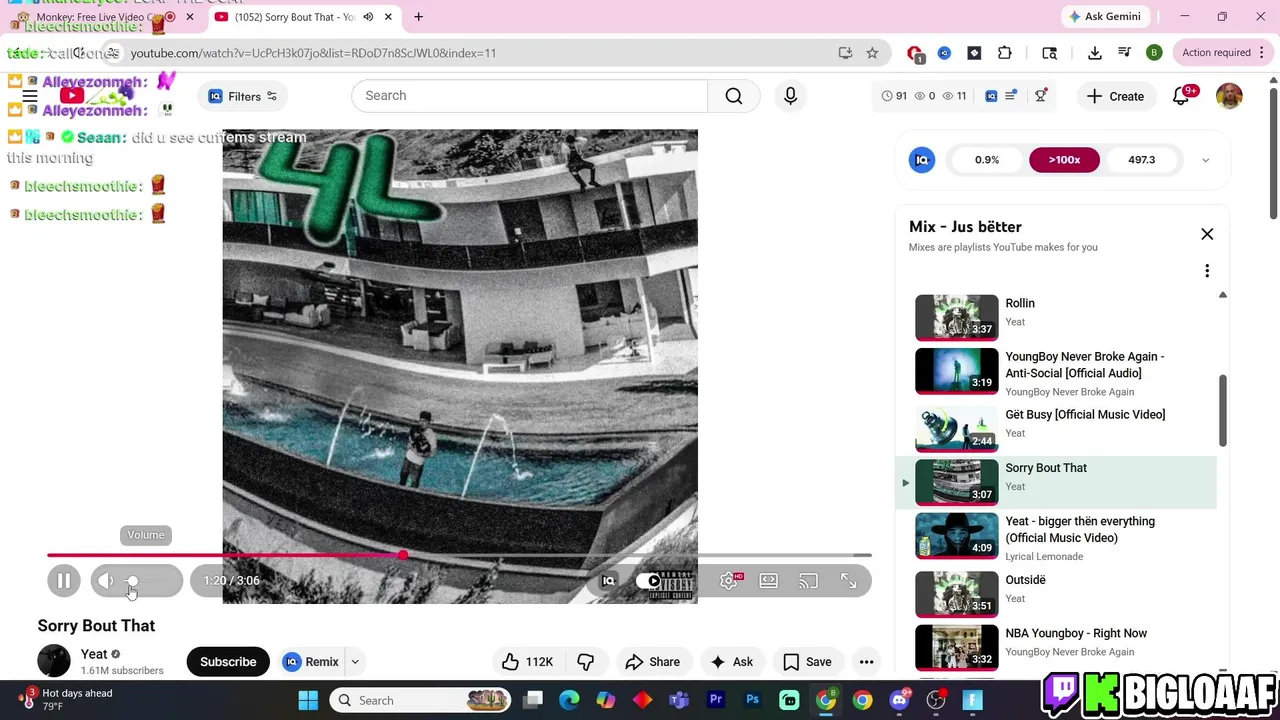Save the video to a playlist

click(x=807, y=662)
